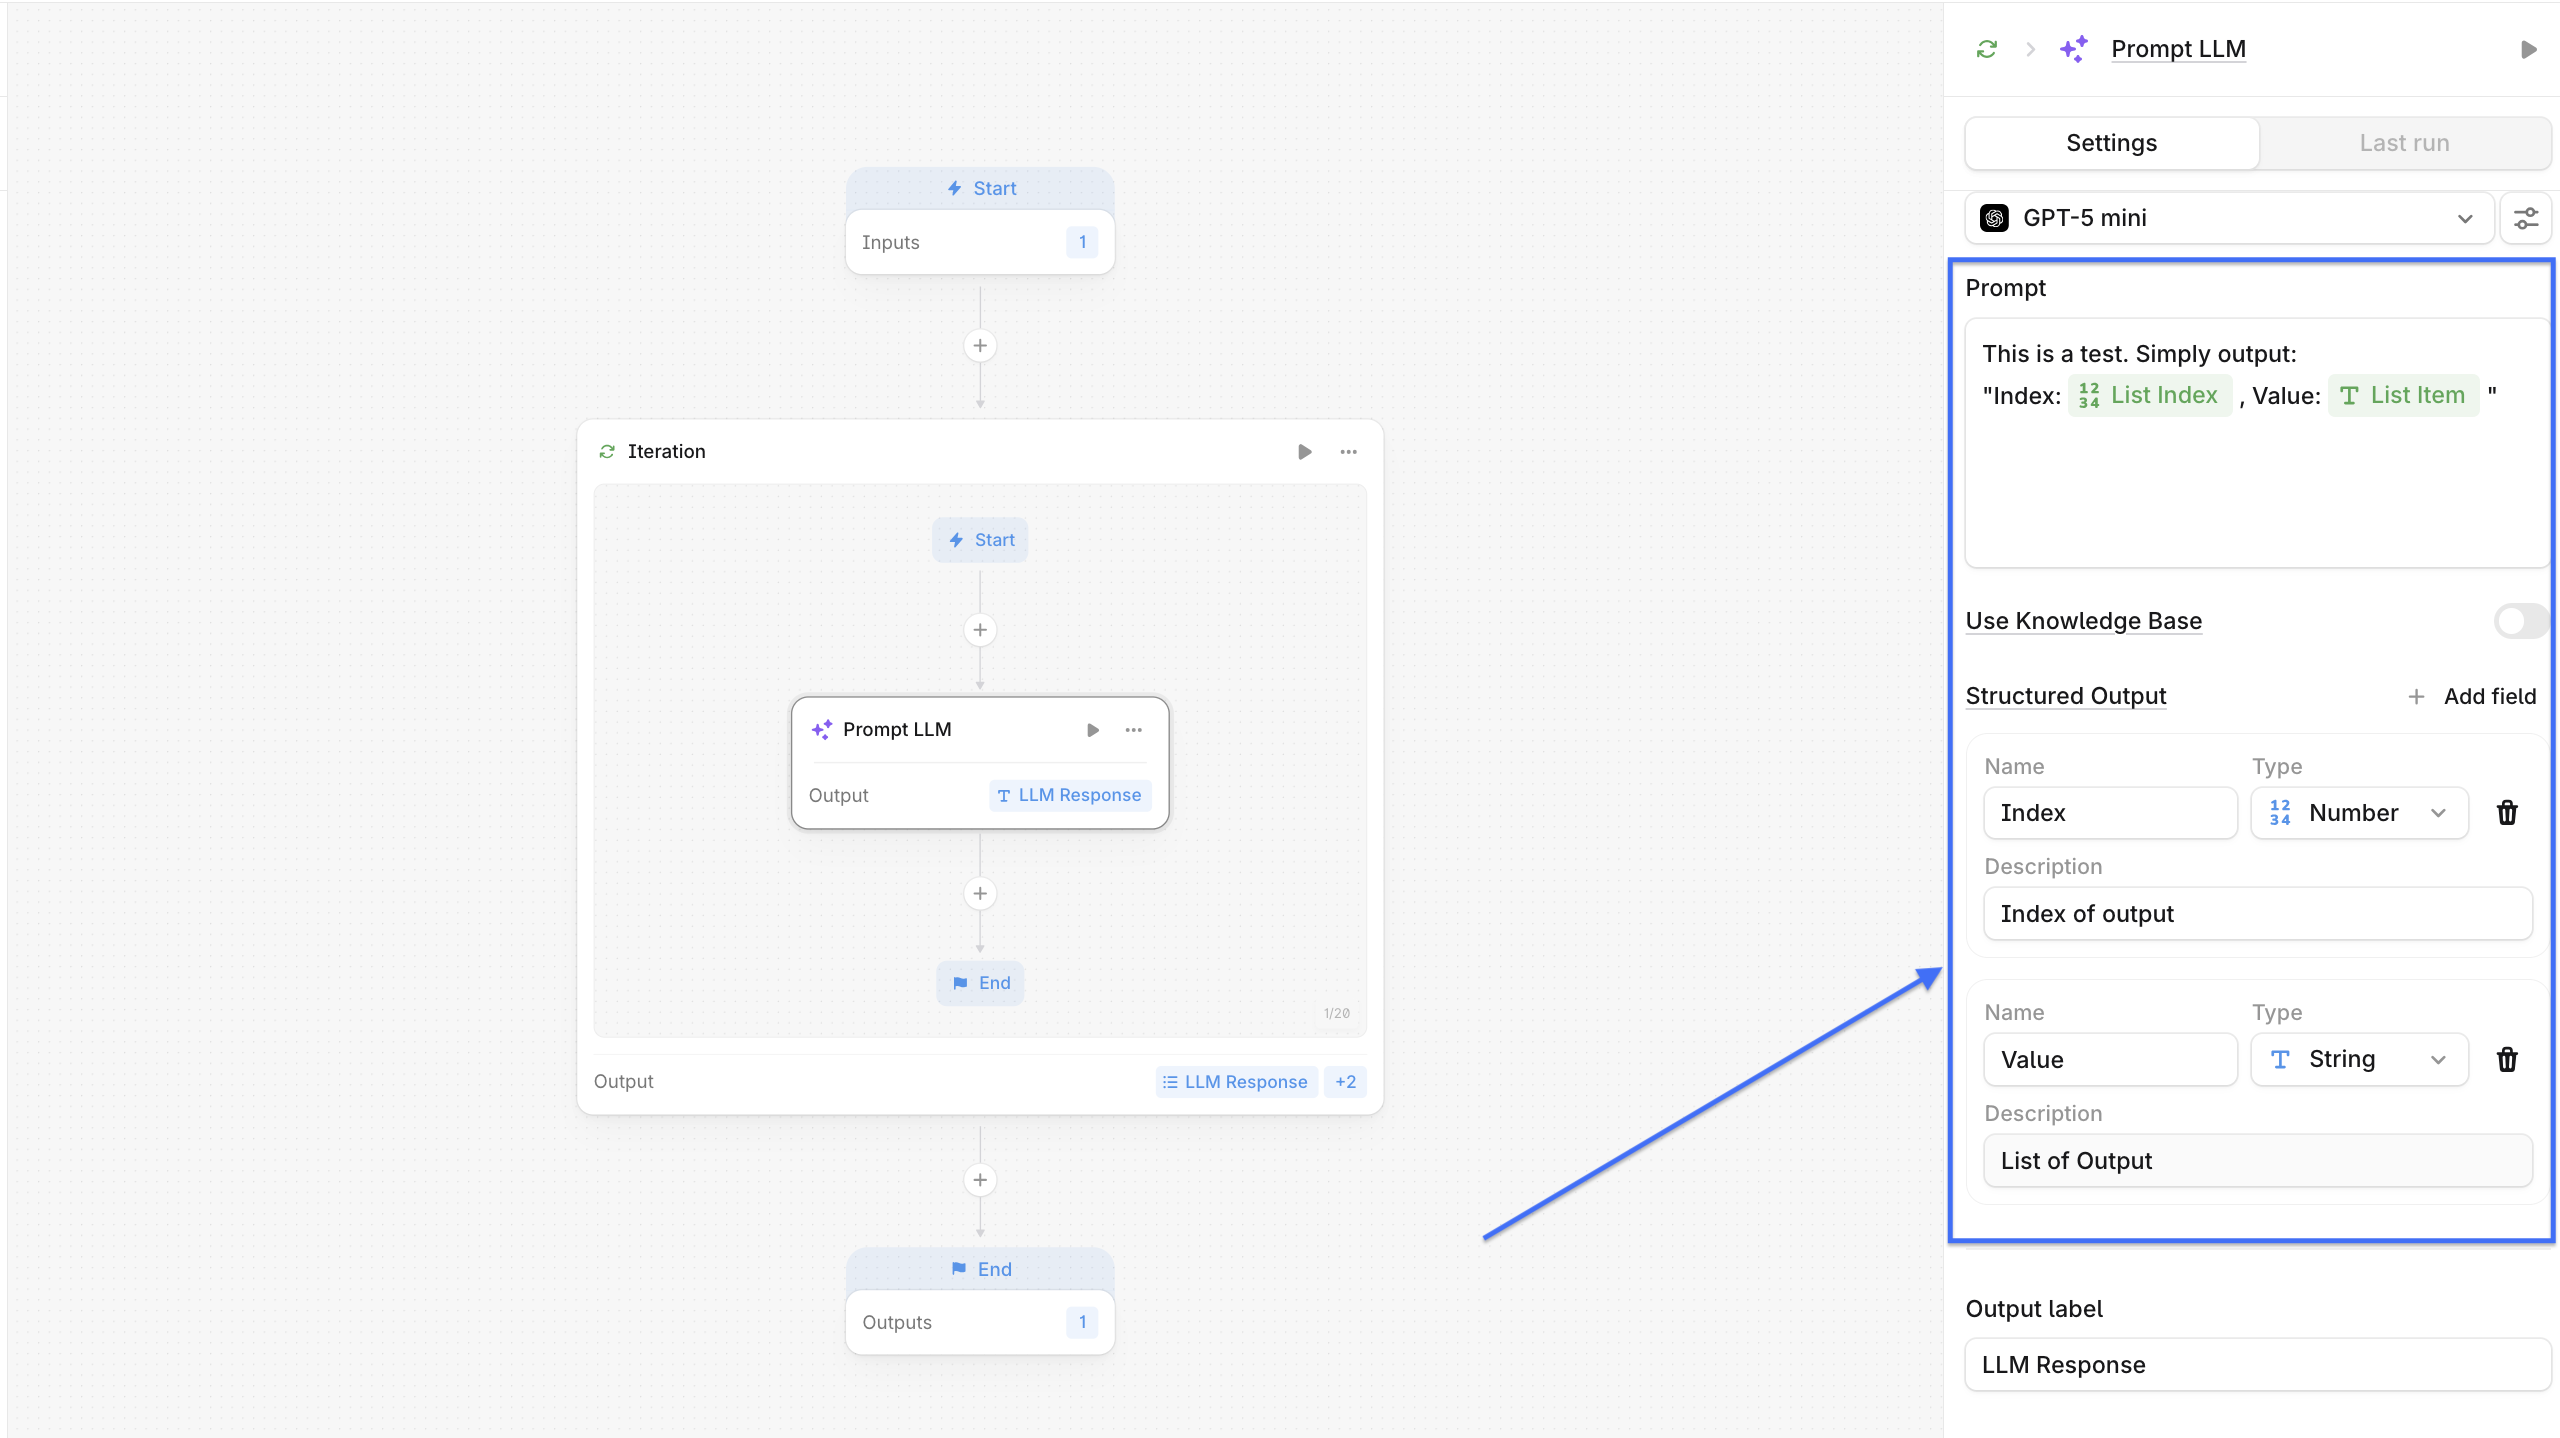The image size is (2560, 1438).
Task: Delete the Value structured output field
Action: (x=2506, y=1059)
